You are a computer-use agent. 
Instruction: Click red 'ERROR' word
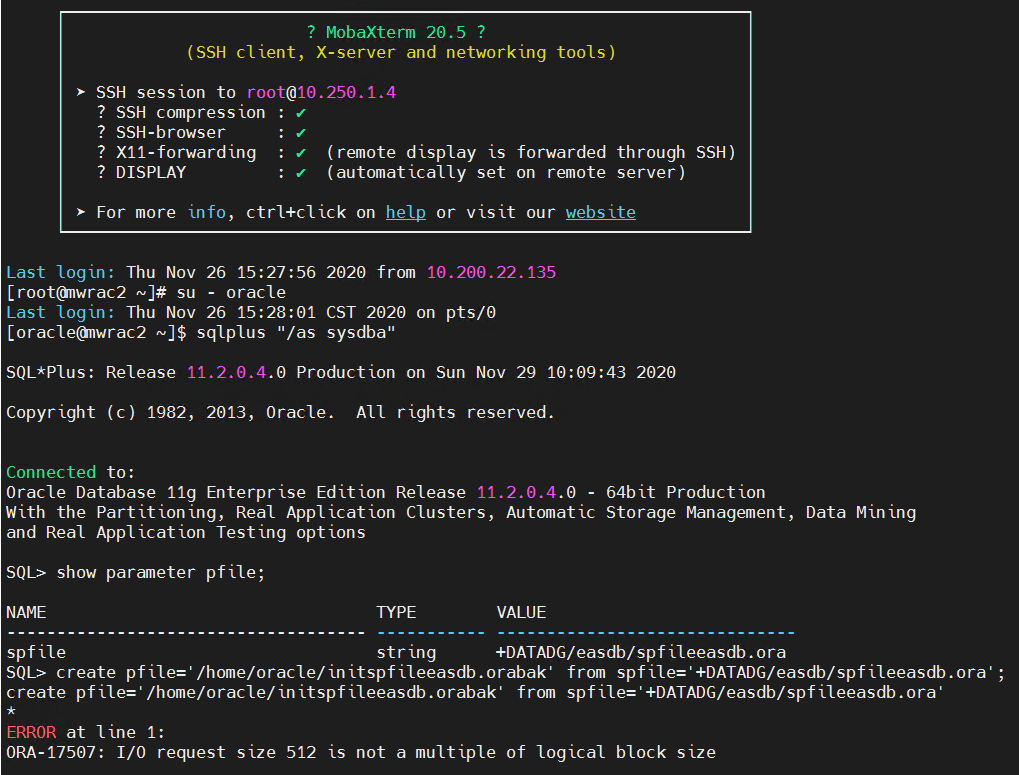pos(31,732)
